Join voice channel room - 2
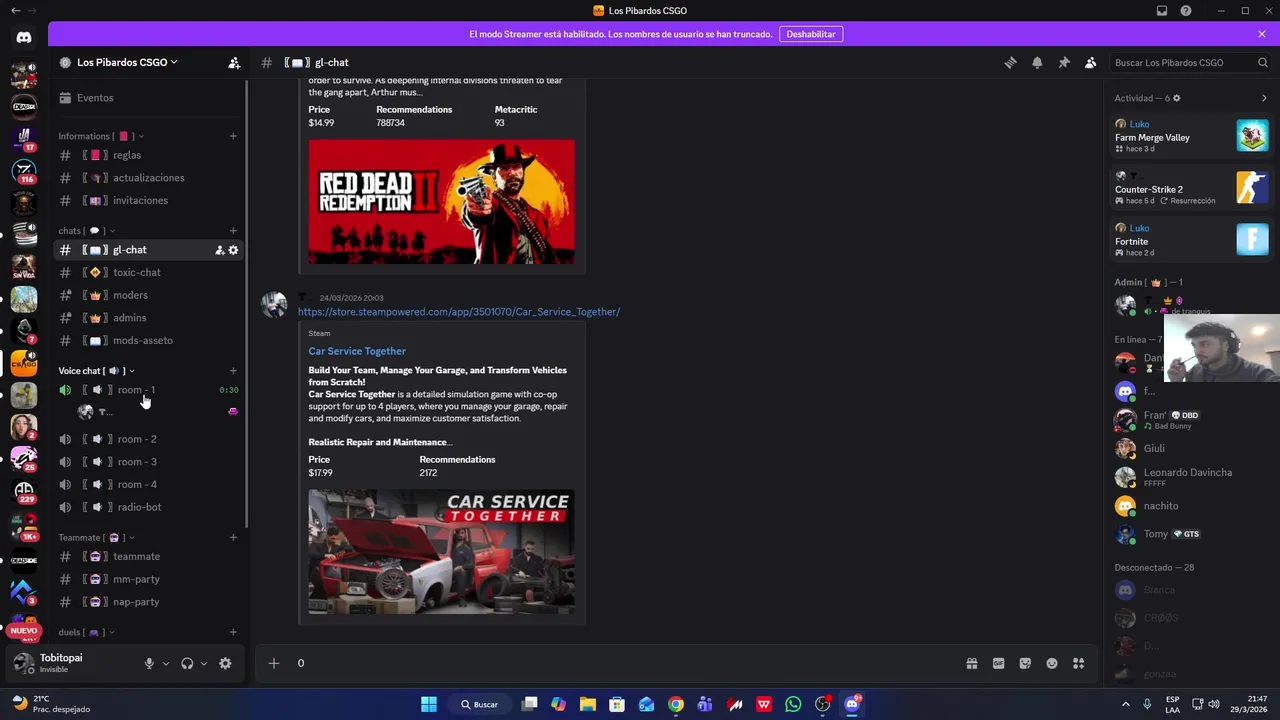1280x720 pixels. point(148,439)
